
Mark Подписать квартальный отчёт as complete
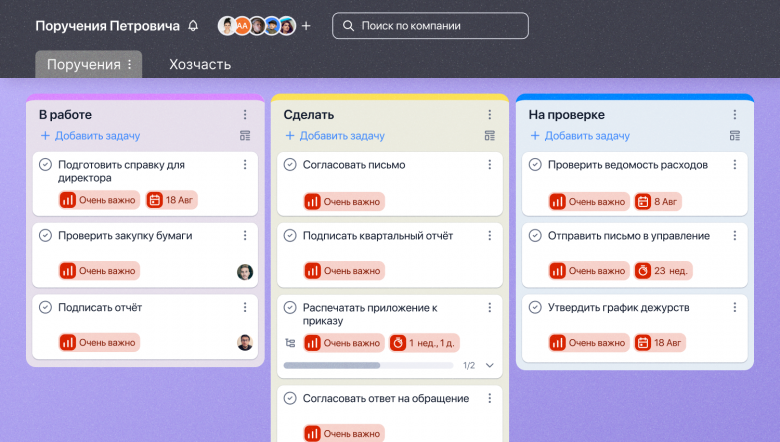[290, 236]
